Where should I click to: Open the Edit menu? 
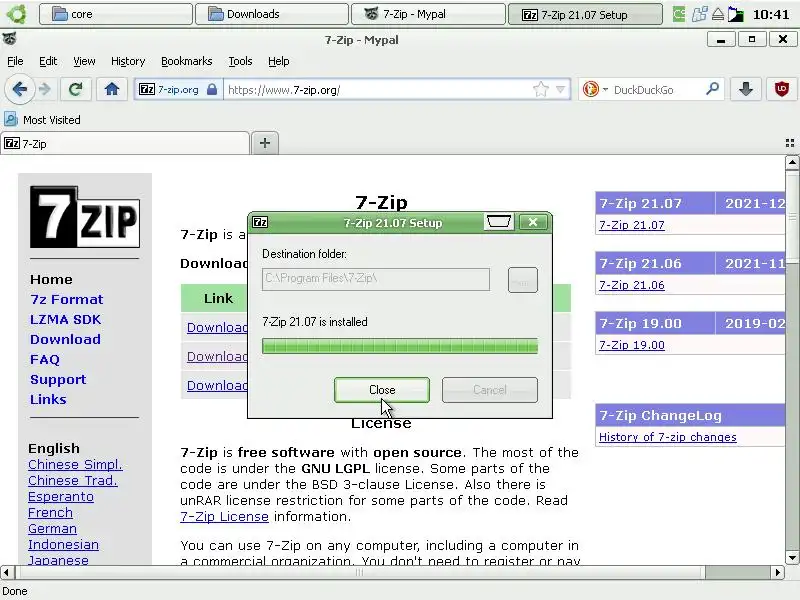48,61
